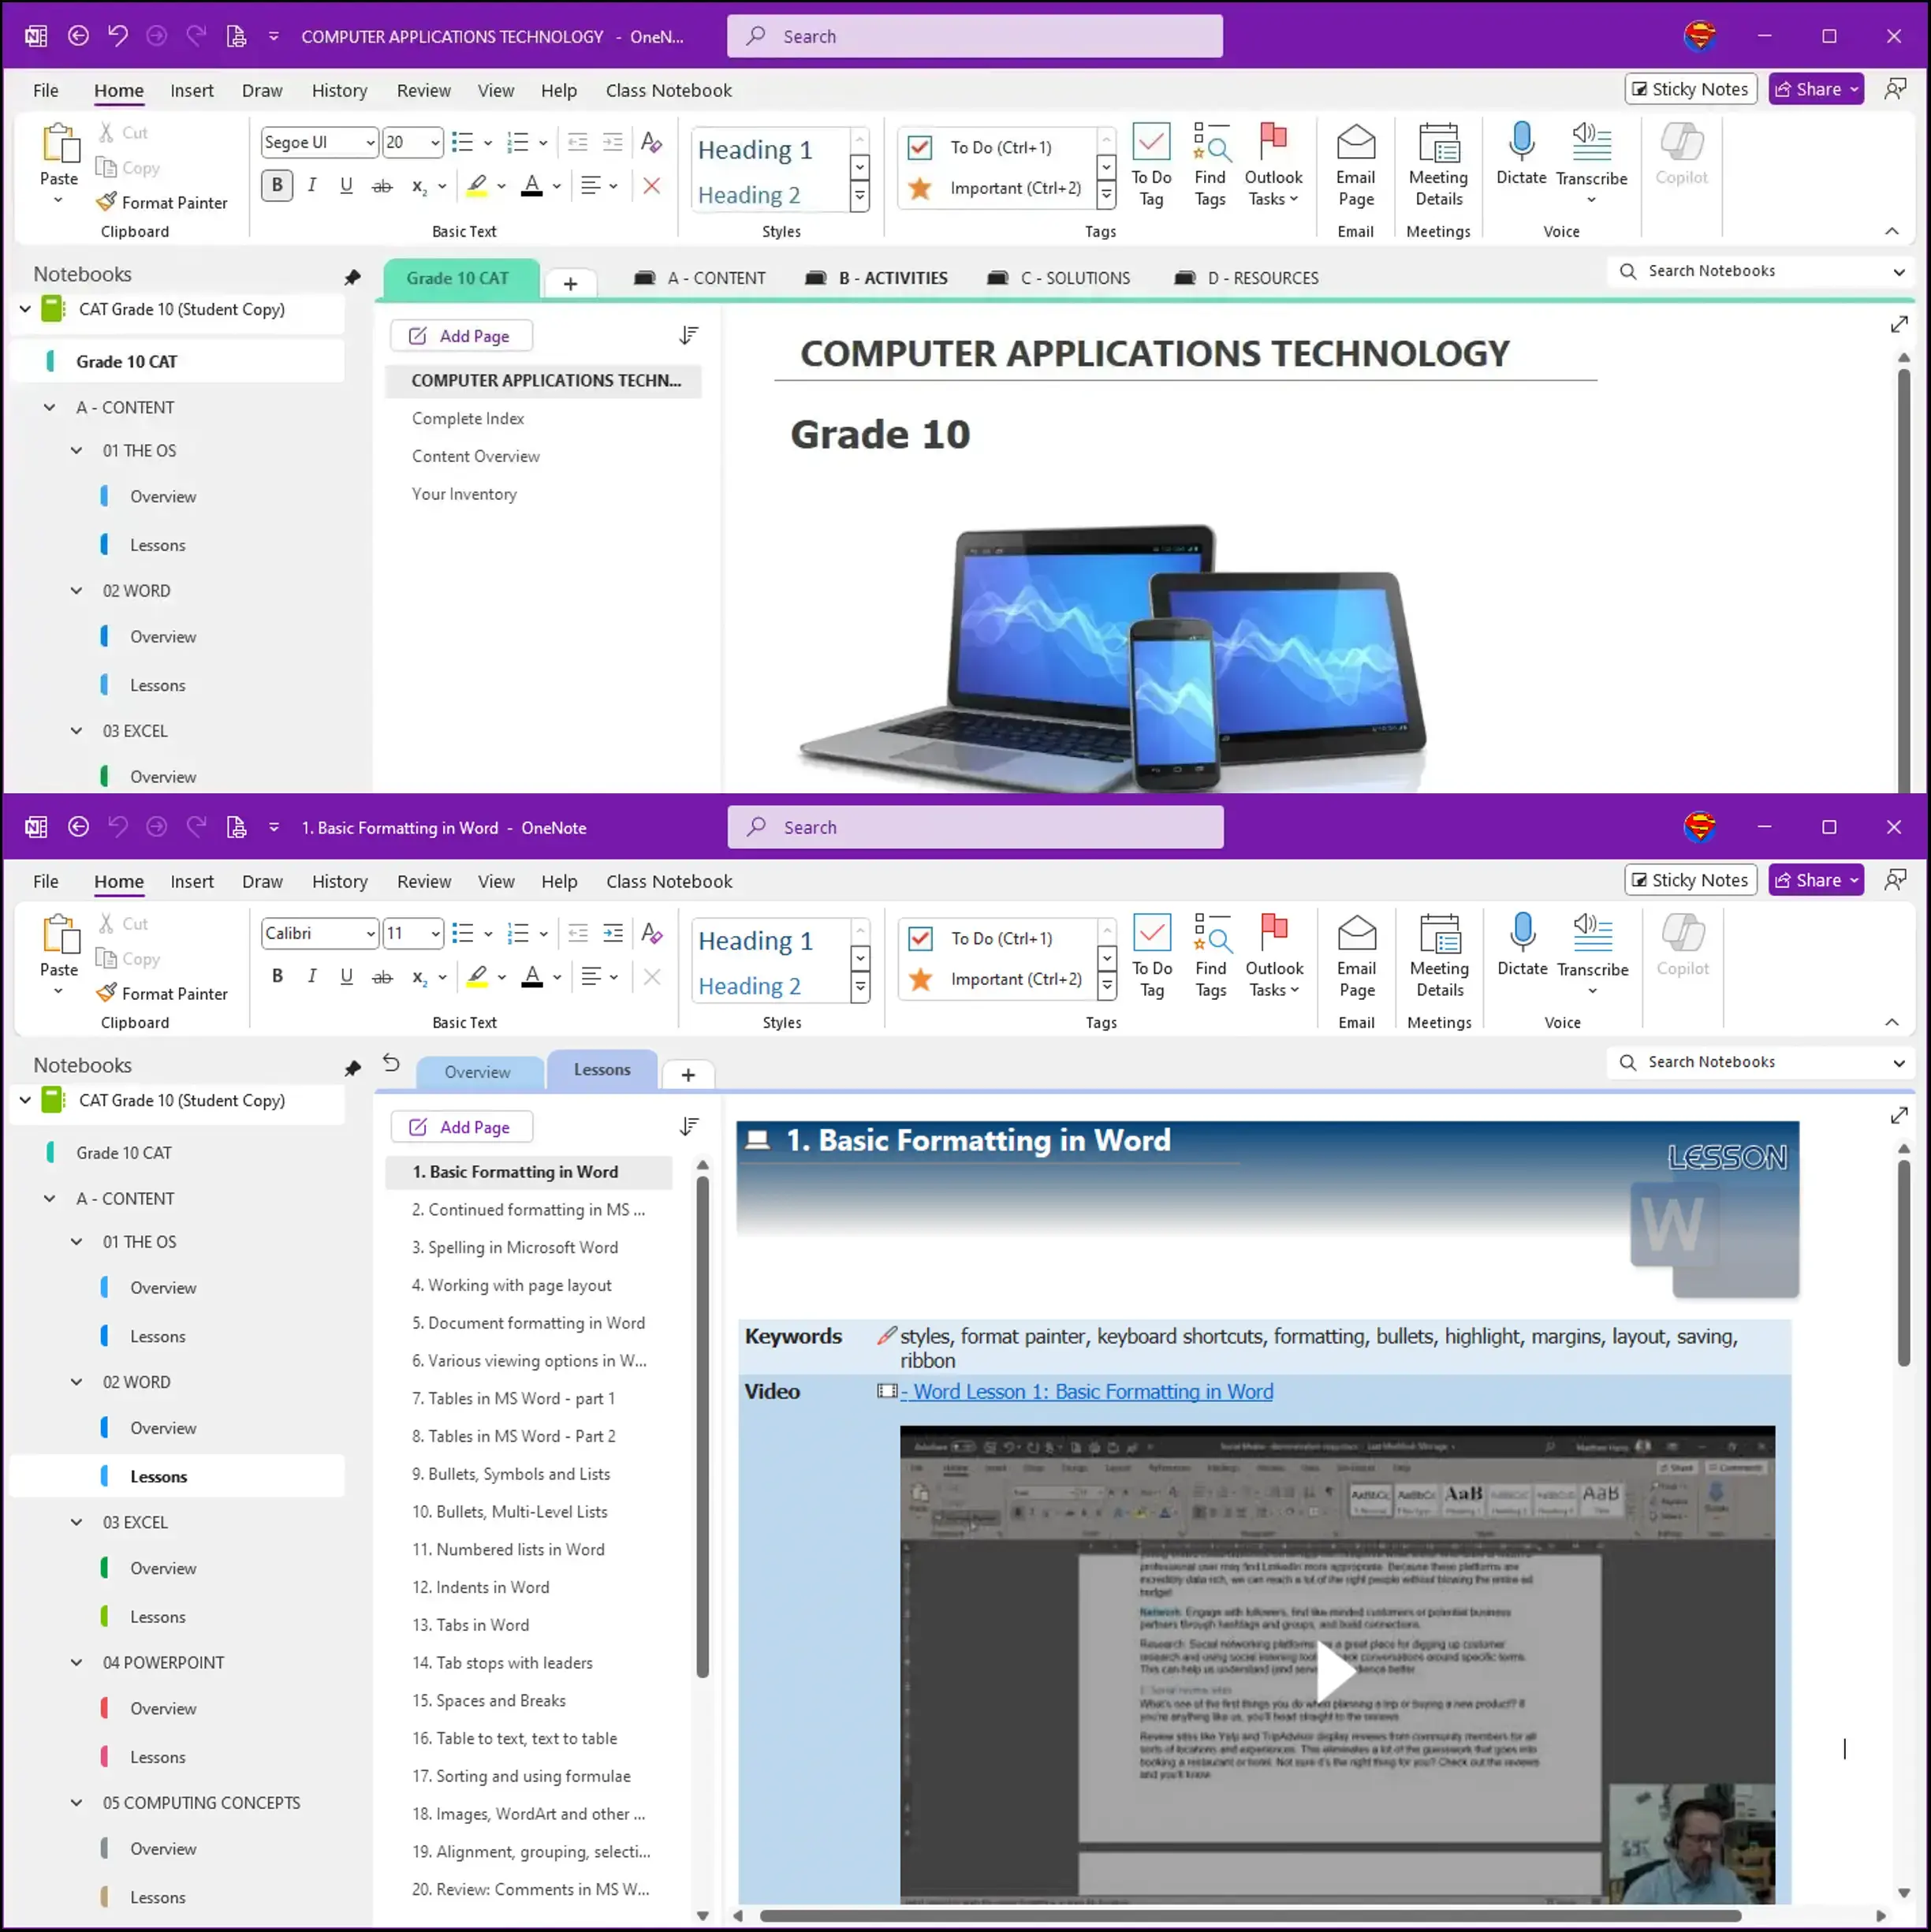The image size is (1931, 1932).
Task: Open font size 11 dropdown in bottom window
Action: pyautogui.click(x=435, y=934)
